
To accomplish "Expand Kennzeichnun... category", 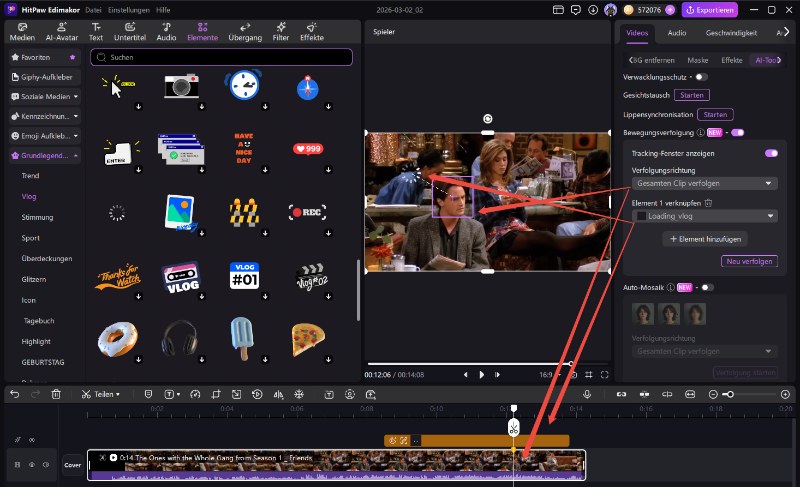I will tap(44, 116).
